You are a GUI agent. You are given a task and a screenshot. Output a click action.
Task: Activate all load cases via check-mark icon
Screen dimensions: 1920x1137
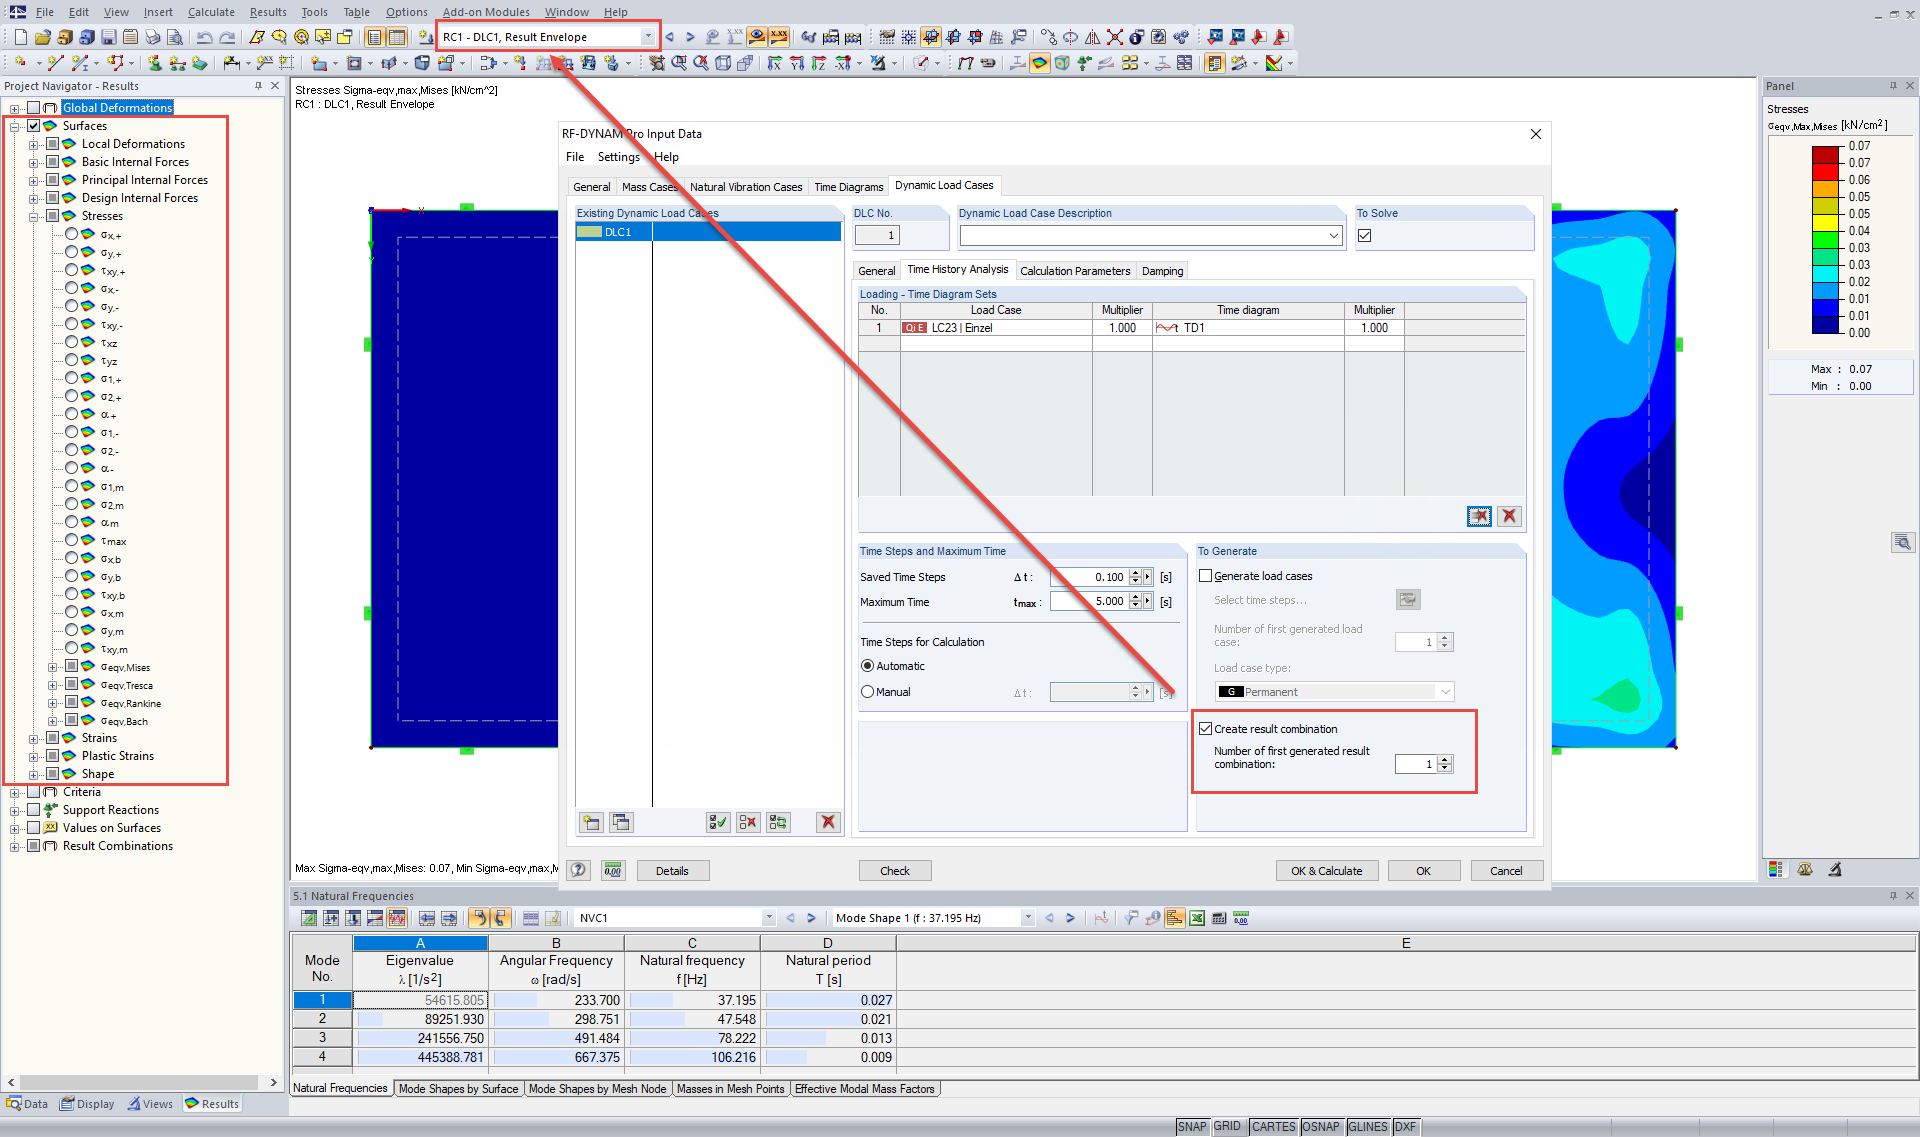tap(717, 822)
